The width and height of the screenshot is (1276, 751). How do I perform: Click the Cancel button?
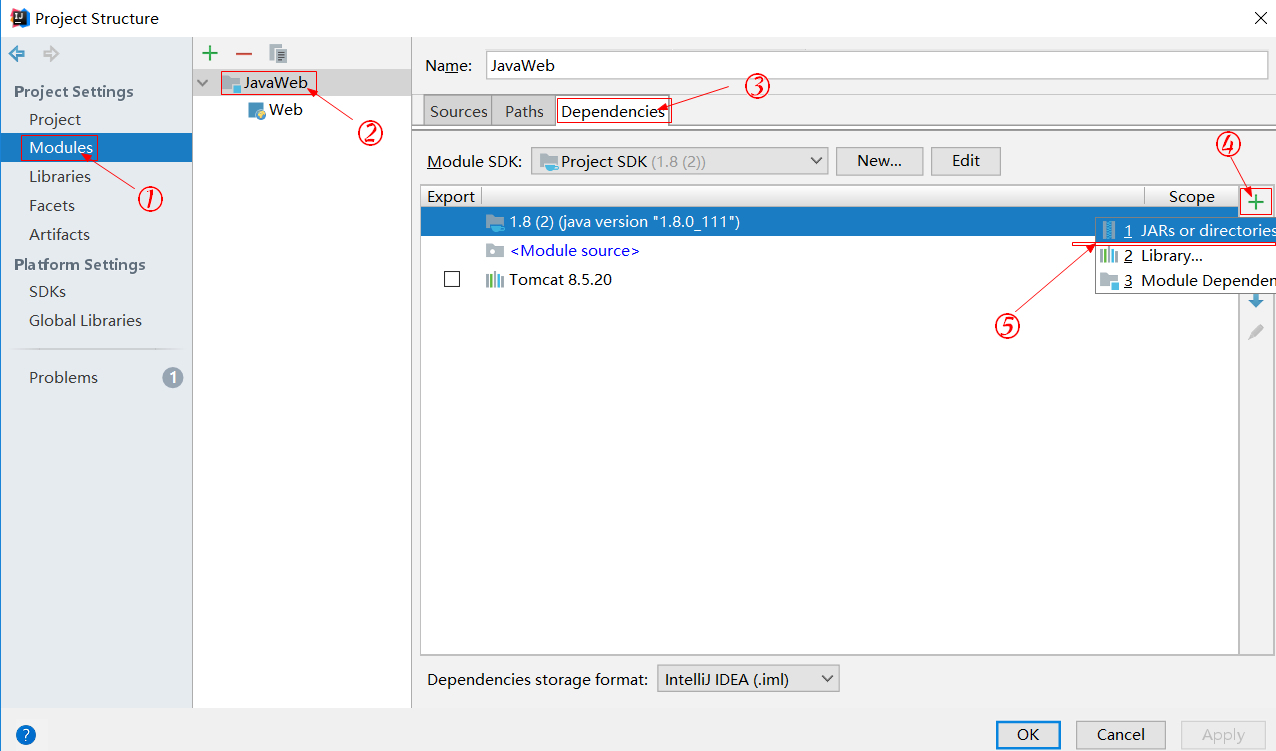tap(1120, 735)
